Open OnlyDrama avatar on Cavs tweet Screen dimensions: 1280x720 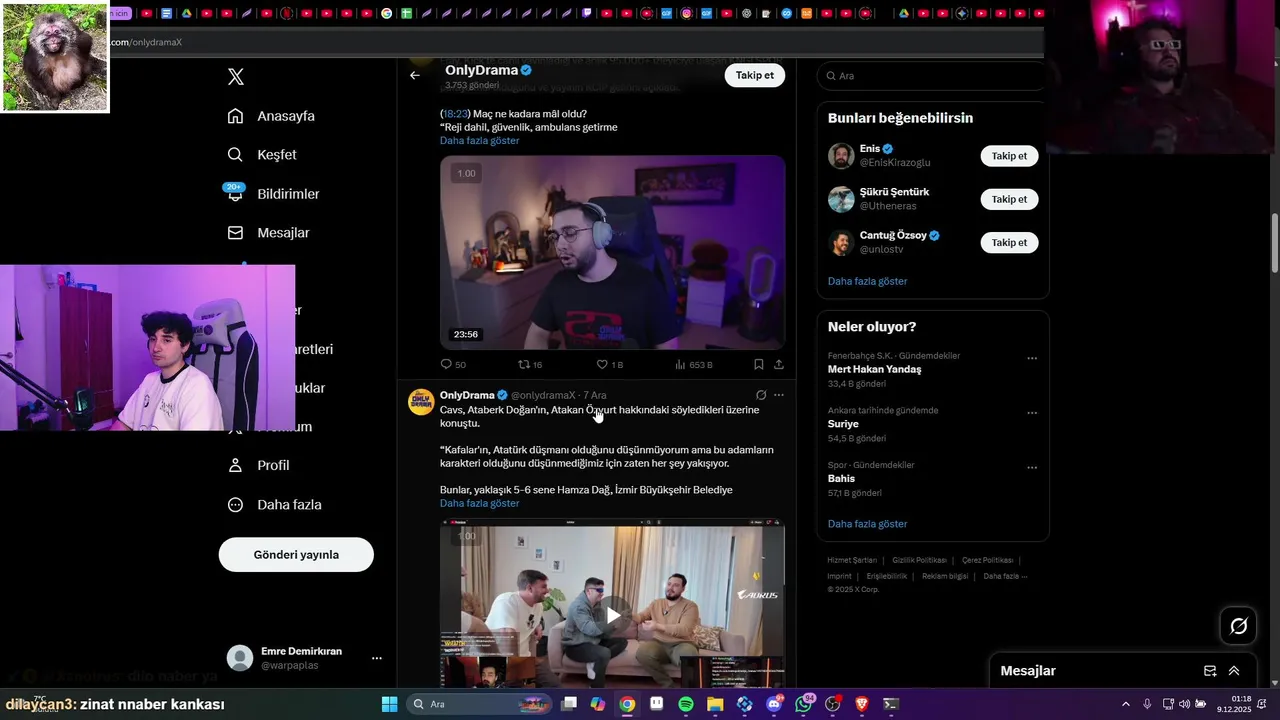(421, 402)
